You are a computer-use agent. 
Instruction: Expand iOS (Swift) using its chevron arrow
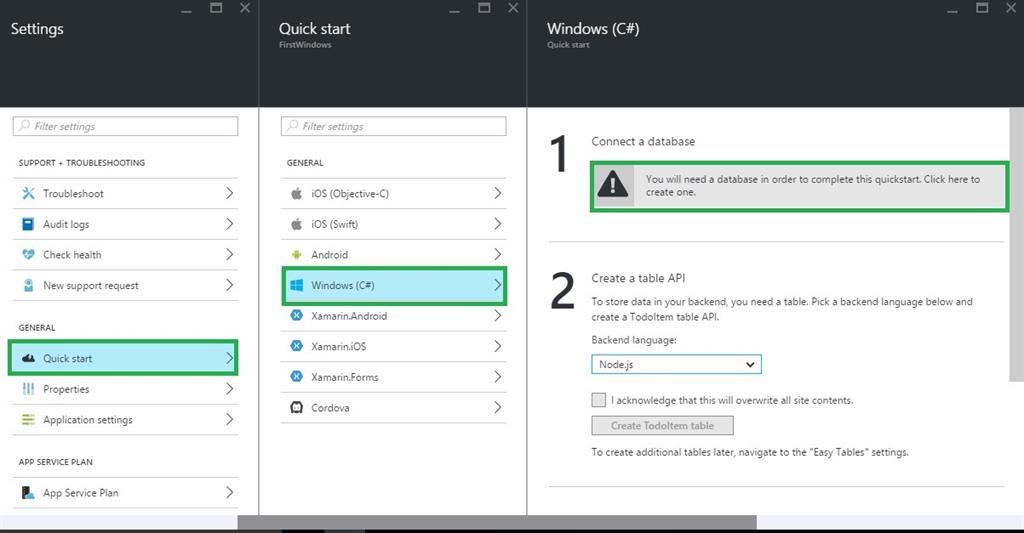pos(497,224)
